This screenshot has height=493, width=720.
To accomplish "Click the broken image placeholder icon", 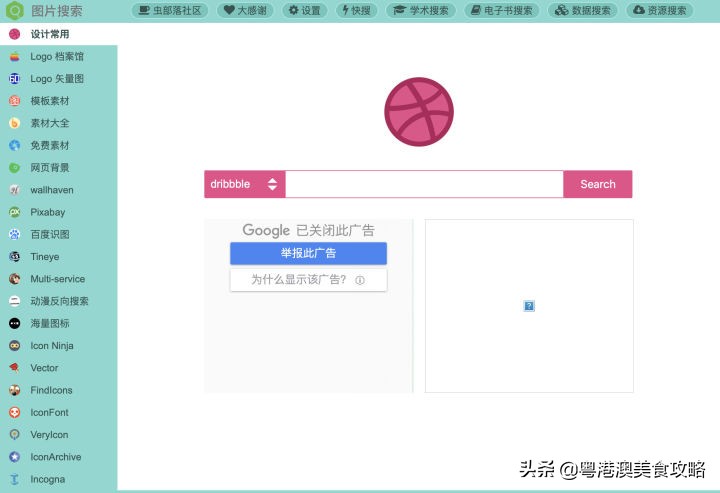I will click(x=529, y=306).
